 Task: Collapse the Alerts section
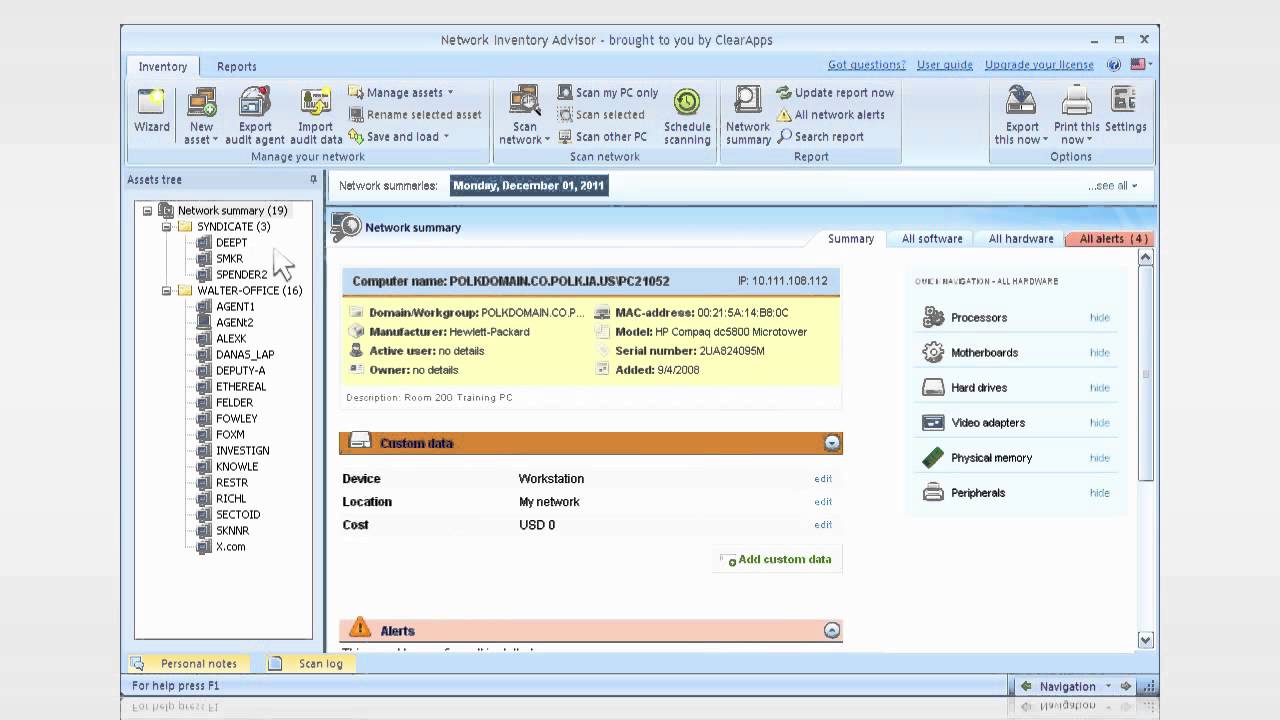pyautogui.click(x=831, y=630)
